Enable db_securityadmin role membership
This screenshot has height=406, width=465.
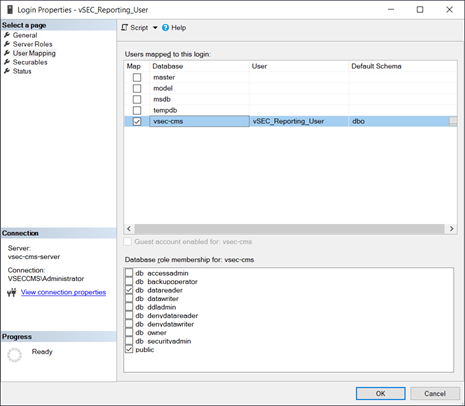129,341
